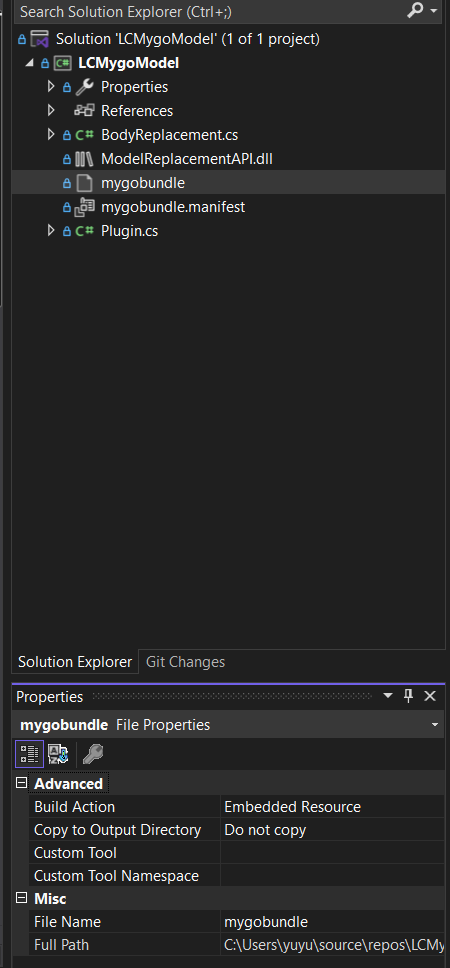The height and width of the screenshot is (968, 450).
Task: Open search options dropdown arrow beside the magnifier
Action: click(433, 11)
